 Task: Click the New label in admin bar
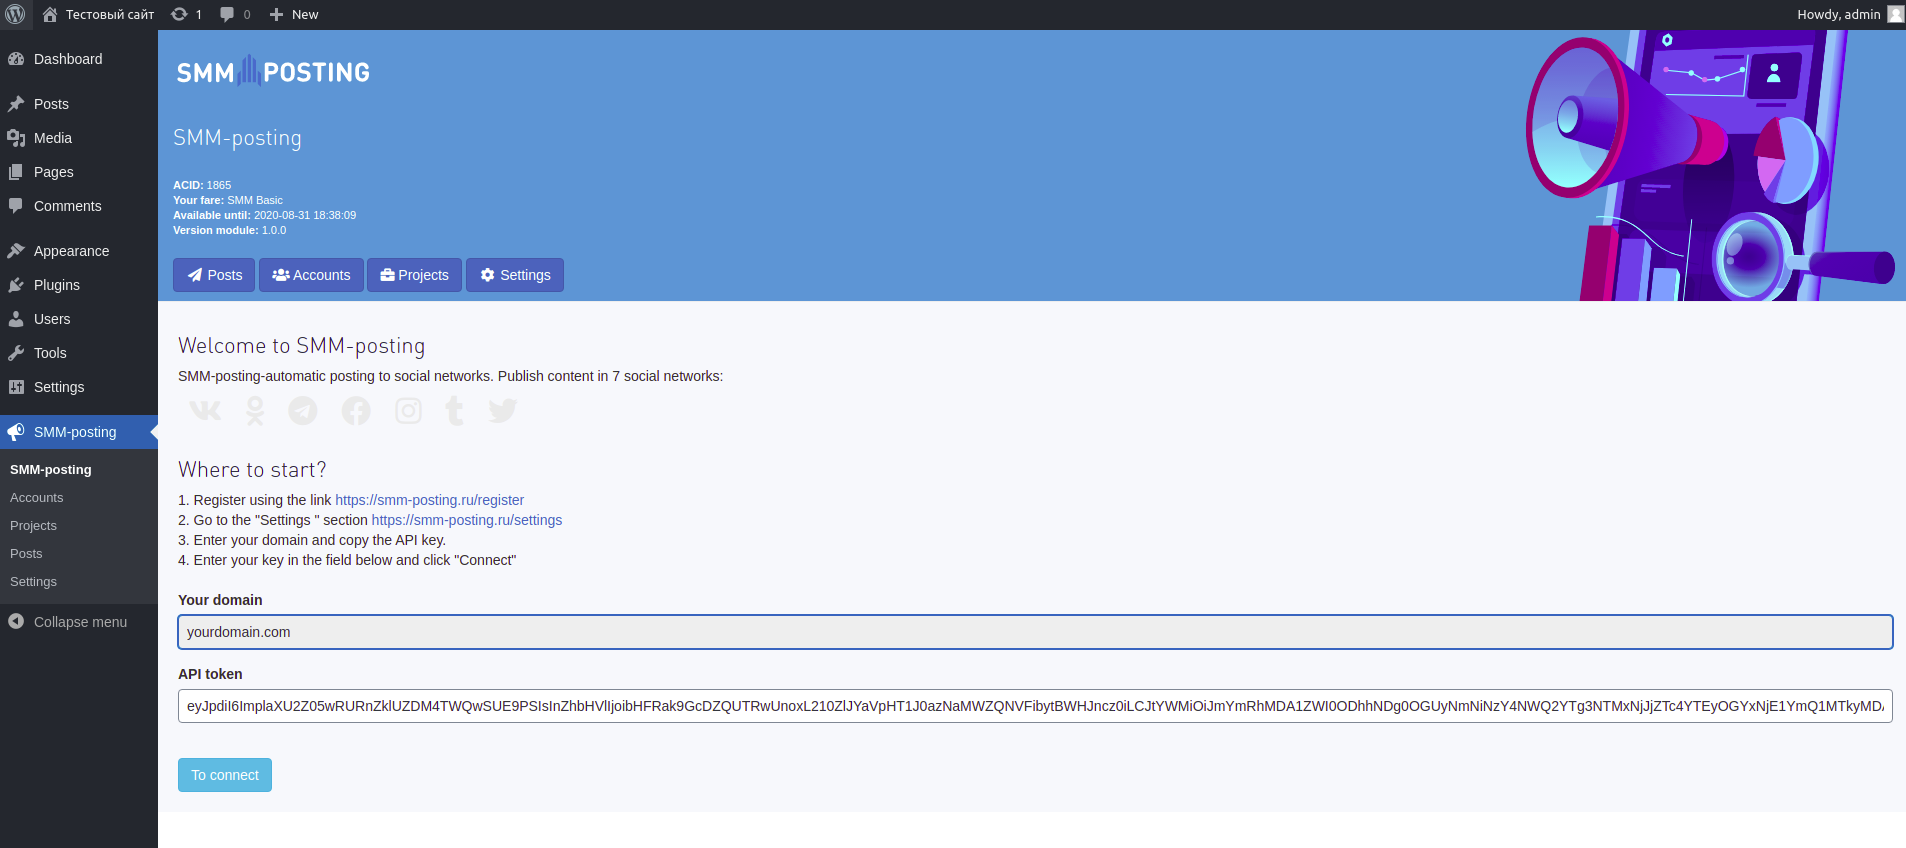pos(305,14)
